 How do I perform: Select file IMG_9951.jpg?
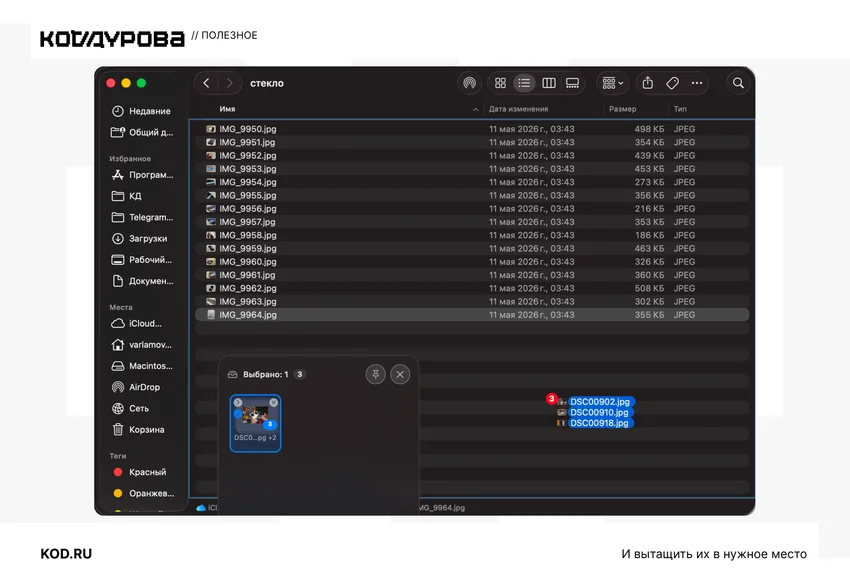[472, 142]
